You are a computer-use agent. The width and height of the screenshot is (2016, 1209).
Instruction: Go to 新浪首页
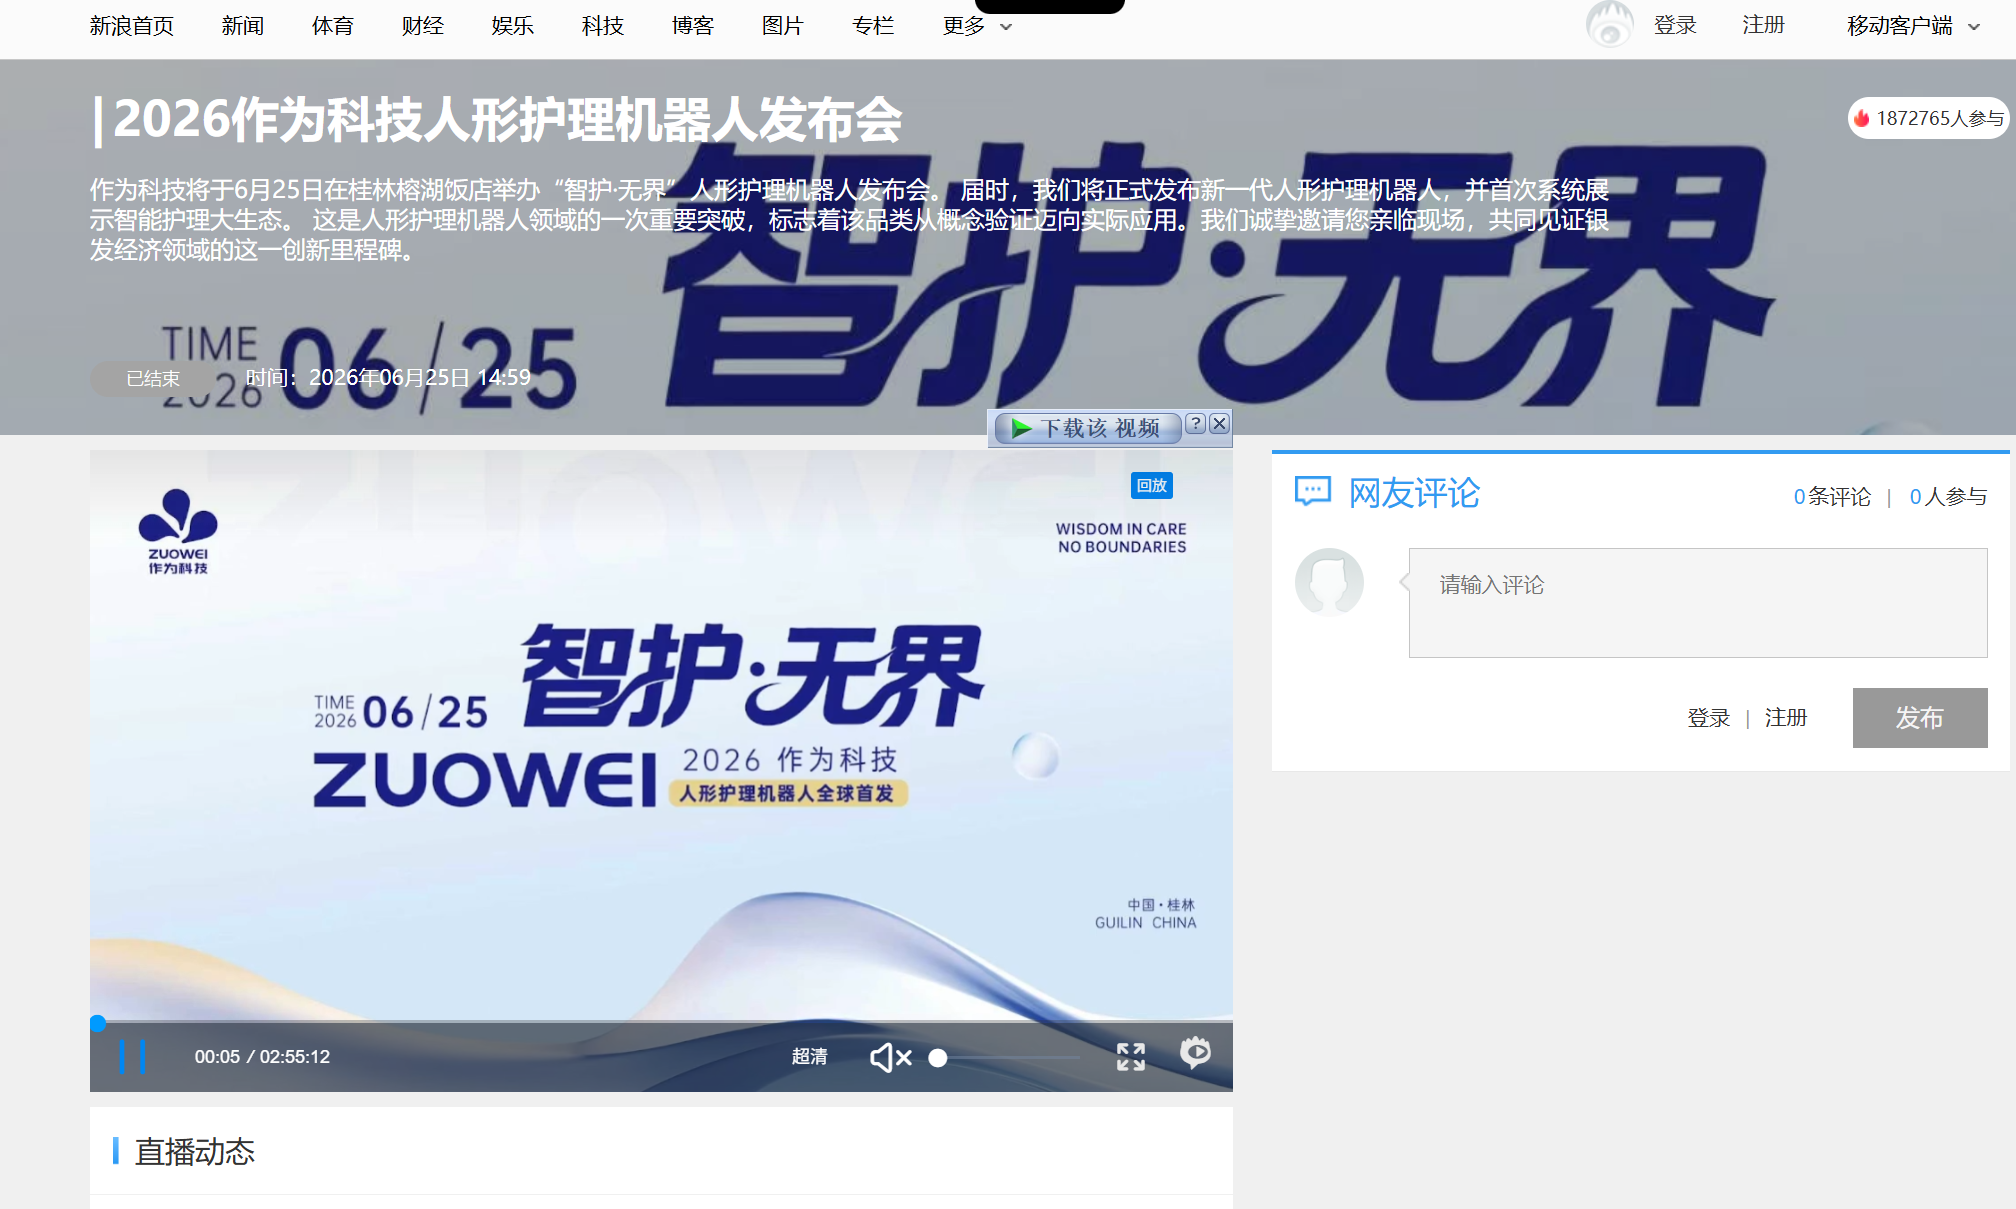click(132, 26)
